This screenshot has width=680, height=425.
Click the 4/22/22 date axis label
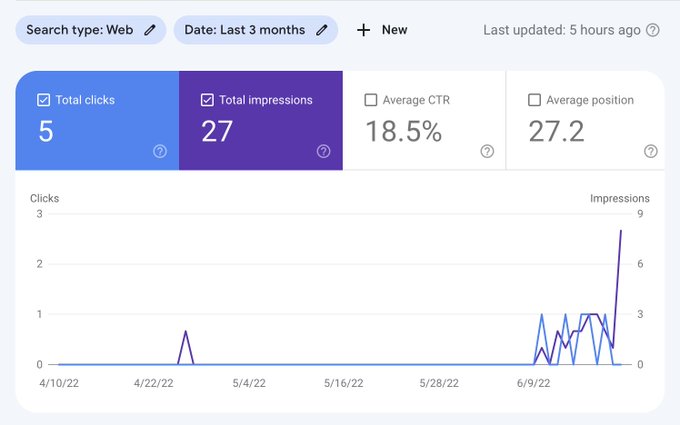154,383
